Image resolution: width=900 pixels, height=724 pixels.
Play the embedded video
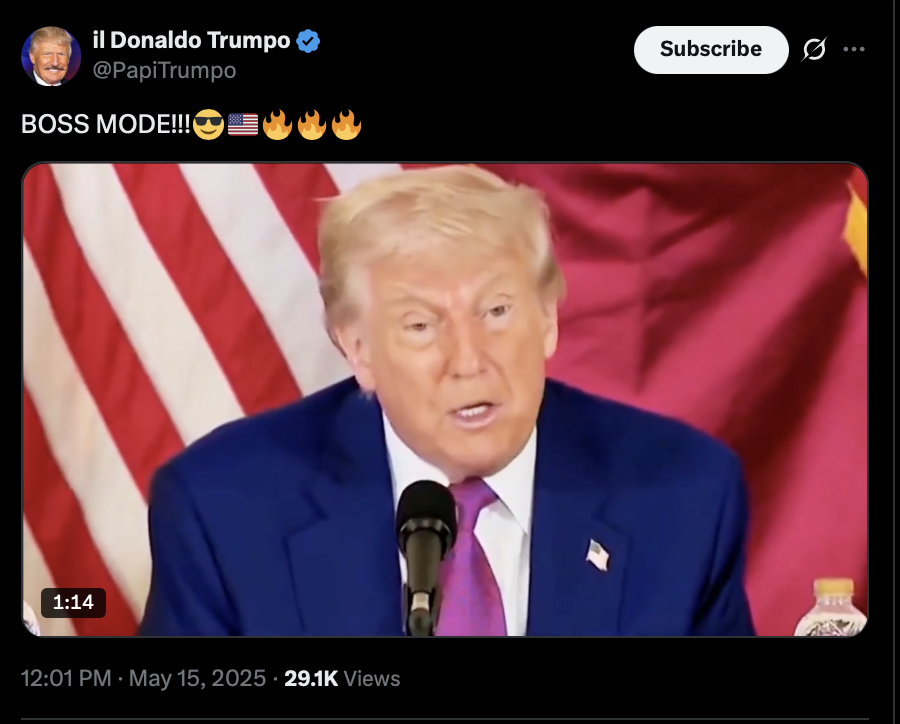click(445, 400)
